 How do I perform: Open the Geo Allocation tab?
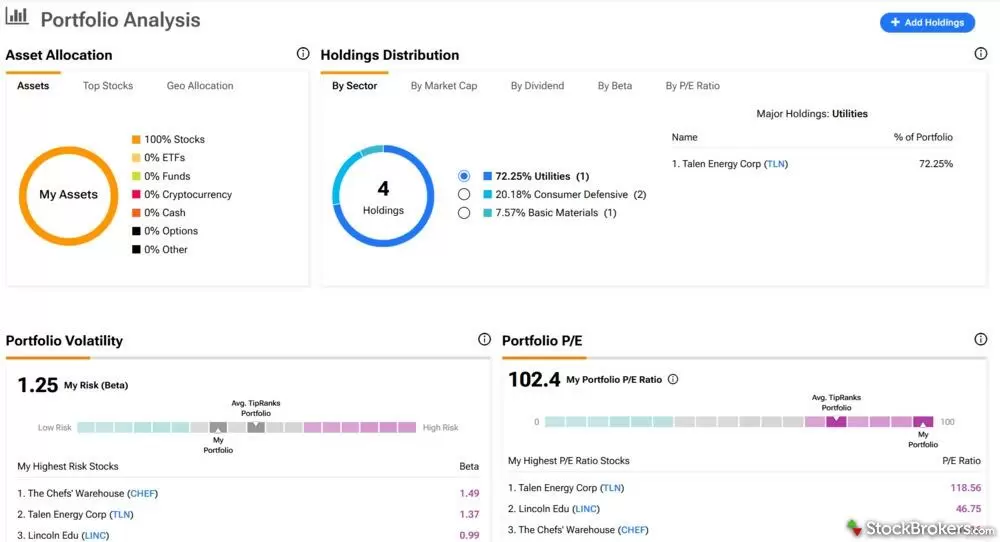200,85
